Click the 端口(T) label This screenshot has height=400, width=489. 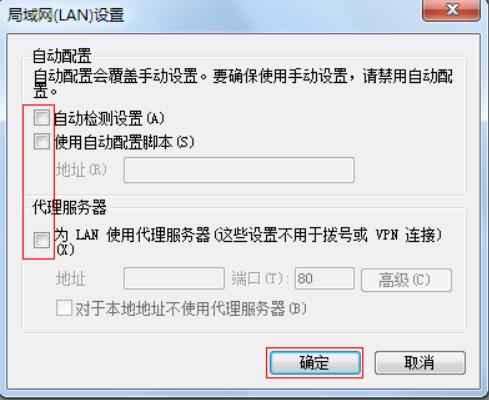pyautogui.click(x=258, y=279)
